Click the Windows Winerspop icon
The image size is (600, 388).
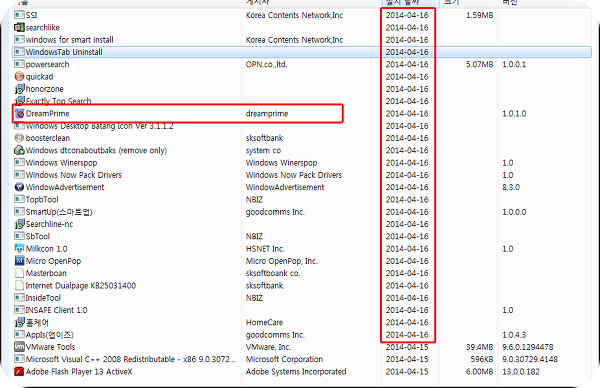click(x=19, y=162)
